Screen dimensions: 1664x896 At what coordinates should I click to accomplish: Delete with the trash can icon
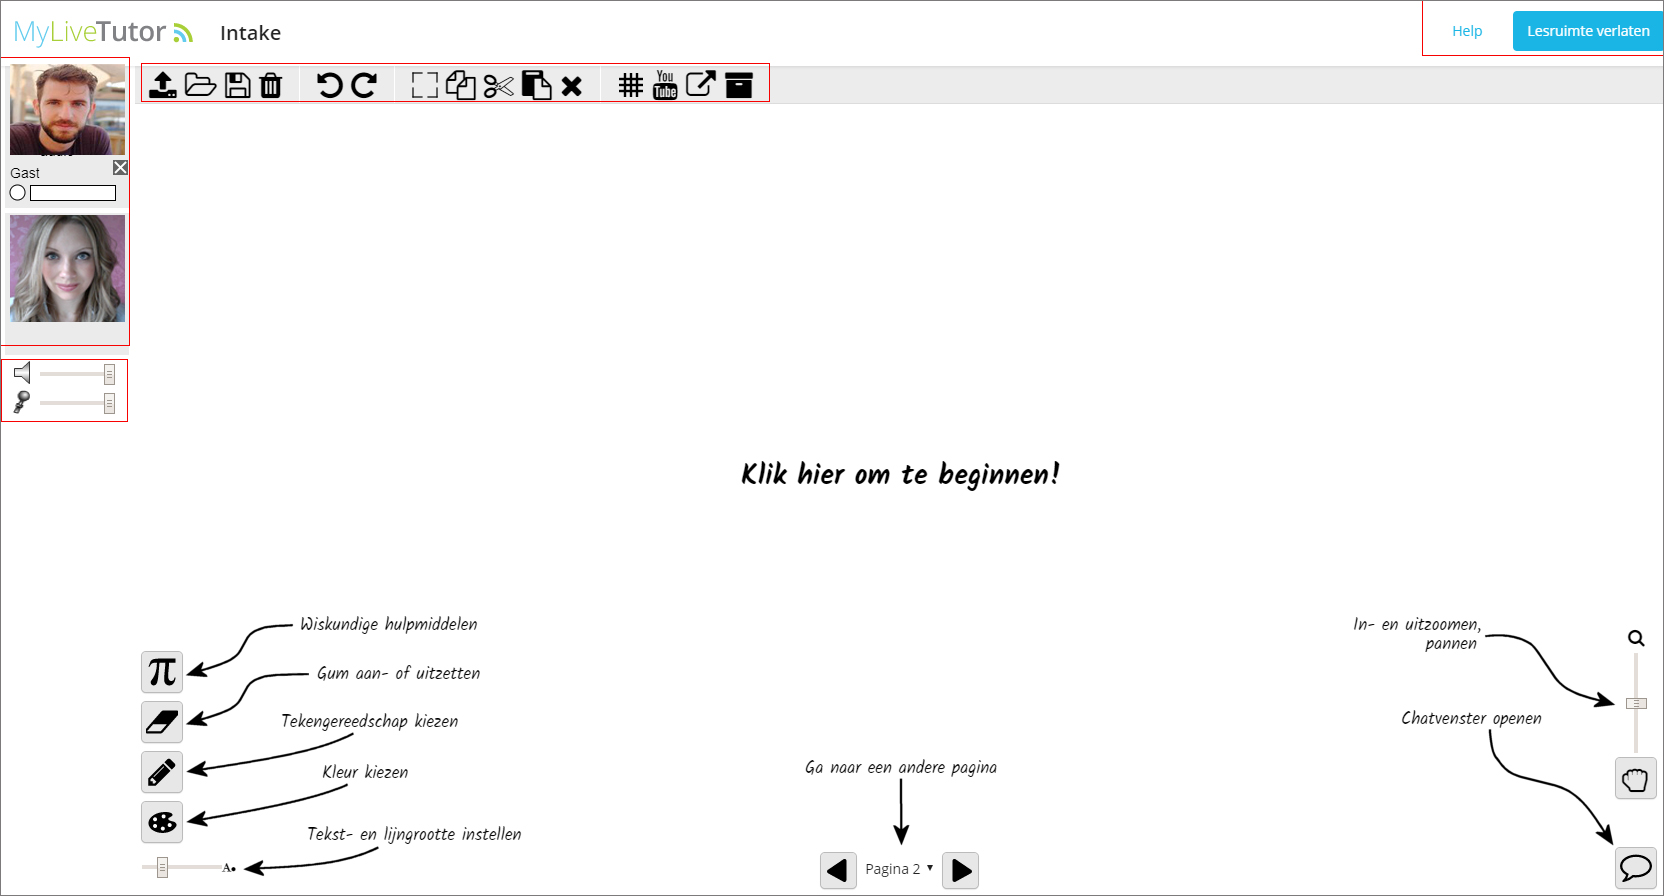271,85
